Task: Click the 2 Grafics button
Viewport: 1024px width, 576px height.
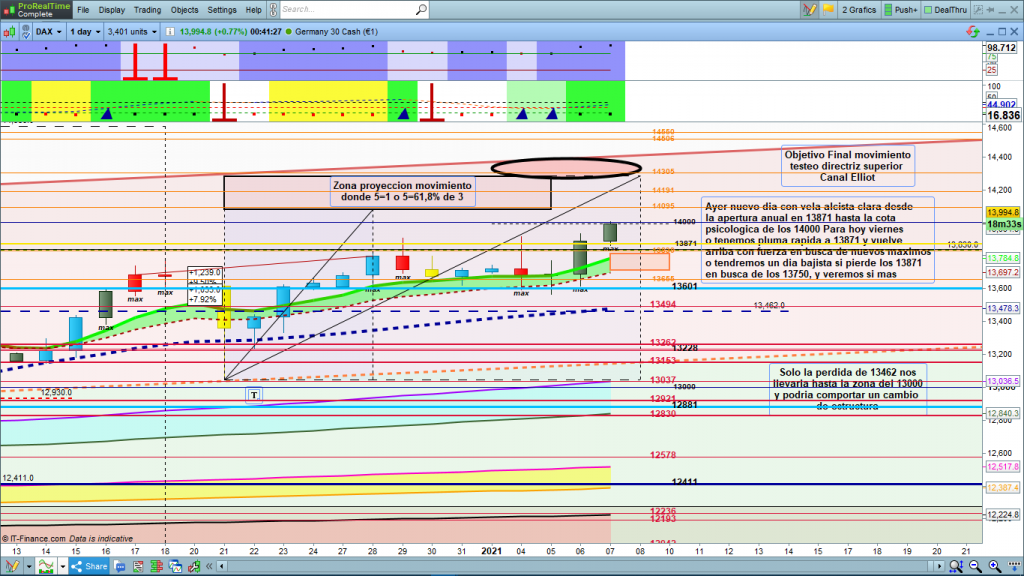Action: 856,10
